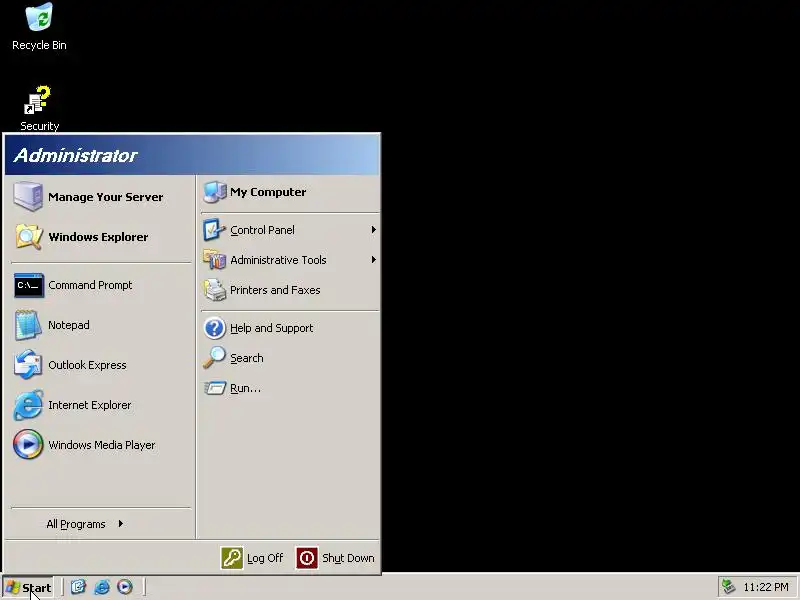800x600 pixels.
Task: Click the Notepad notebook icon
Action: (28, 325)
